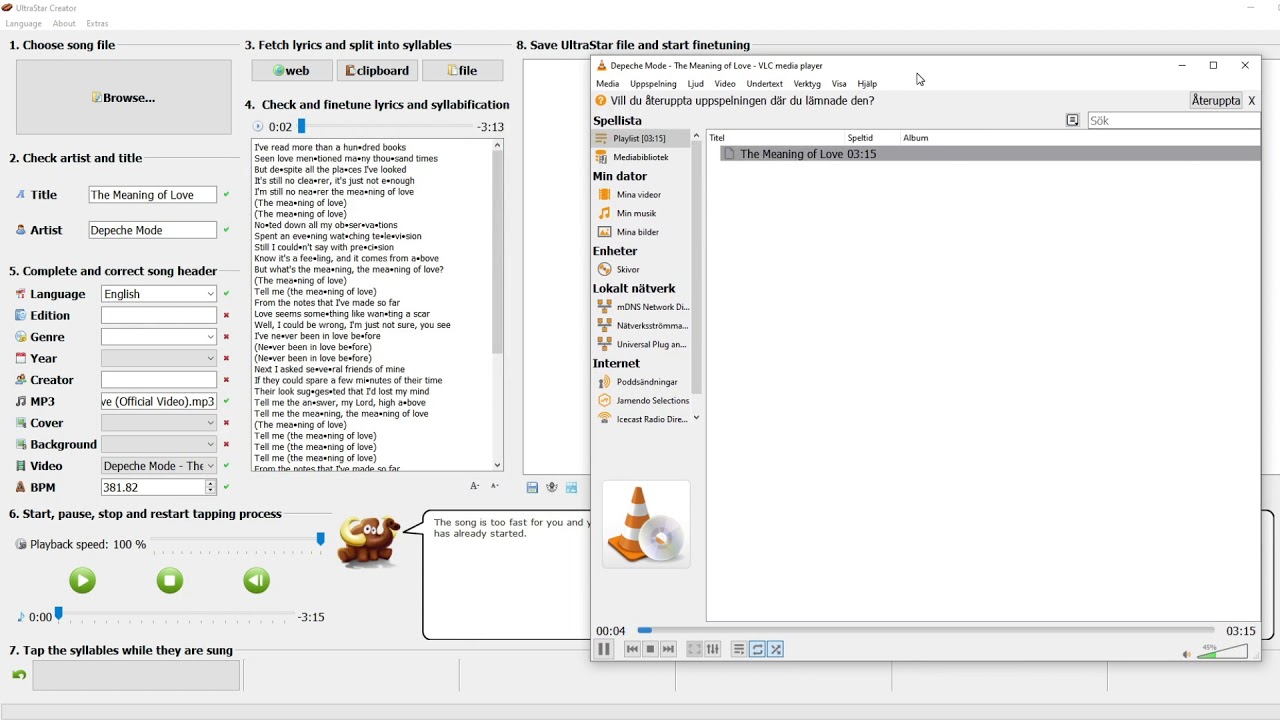Open the Background dropdown

[159, 444]
